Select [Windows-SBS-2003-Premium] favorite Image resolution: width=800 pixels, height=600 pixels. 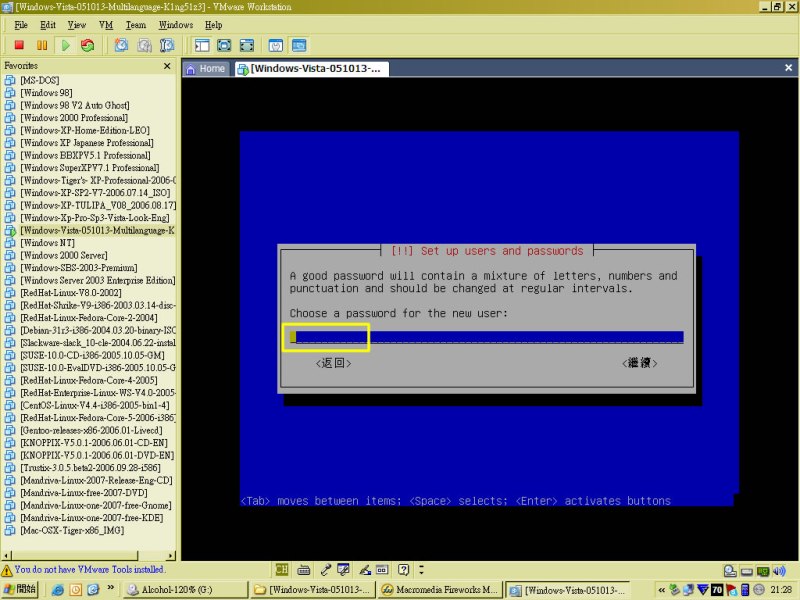click(x=79, y=268)
